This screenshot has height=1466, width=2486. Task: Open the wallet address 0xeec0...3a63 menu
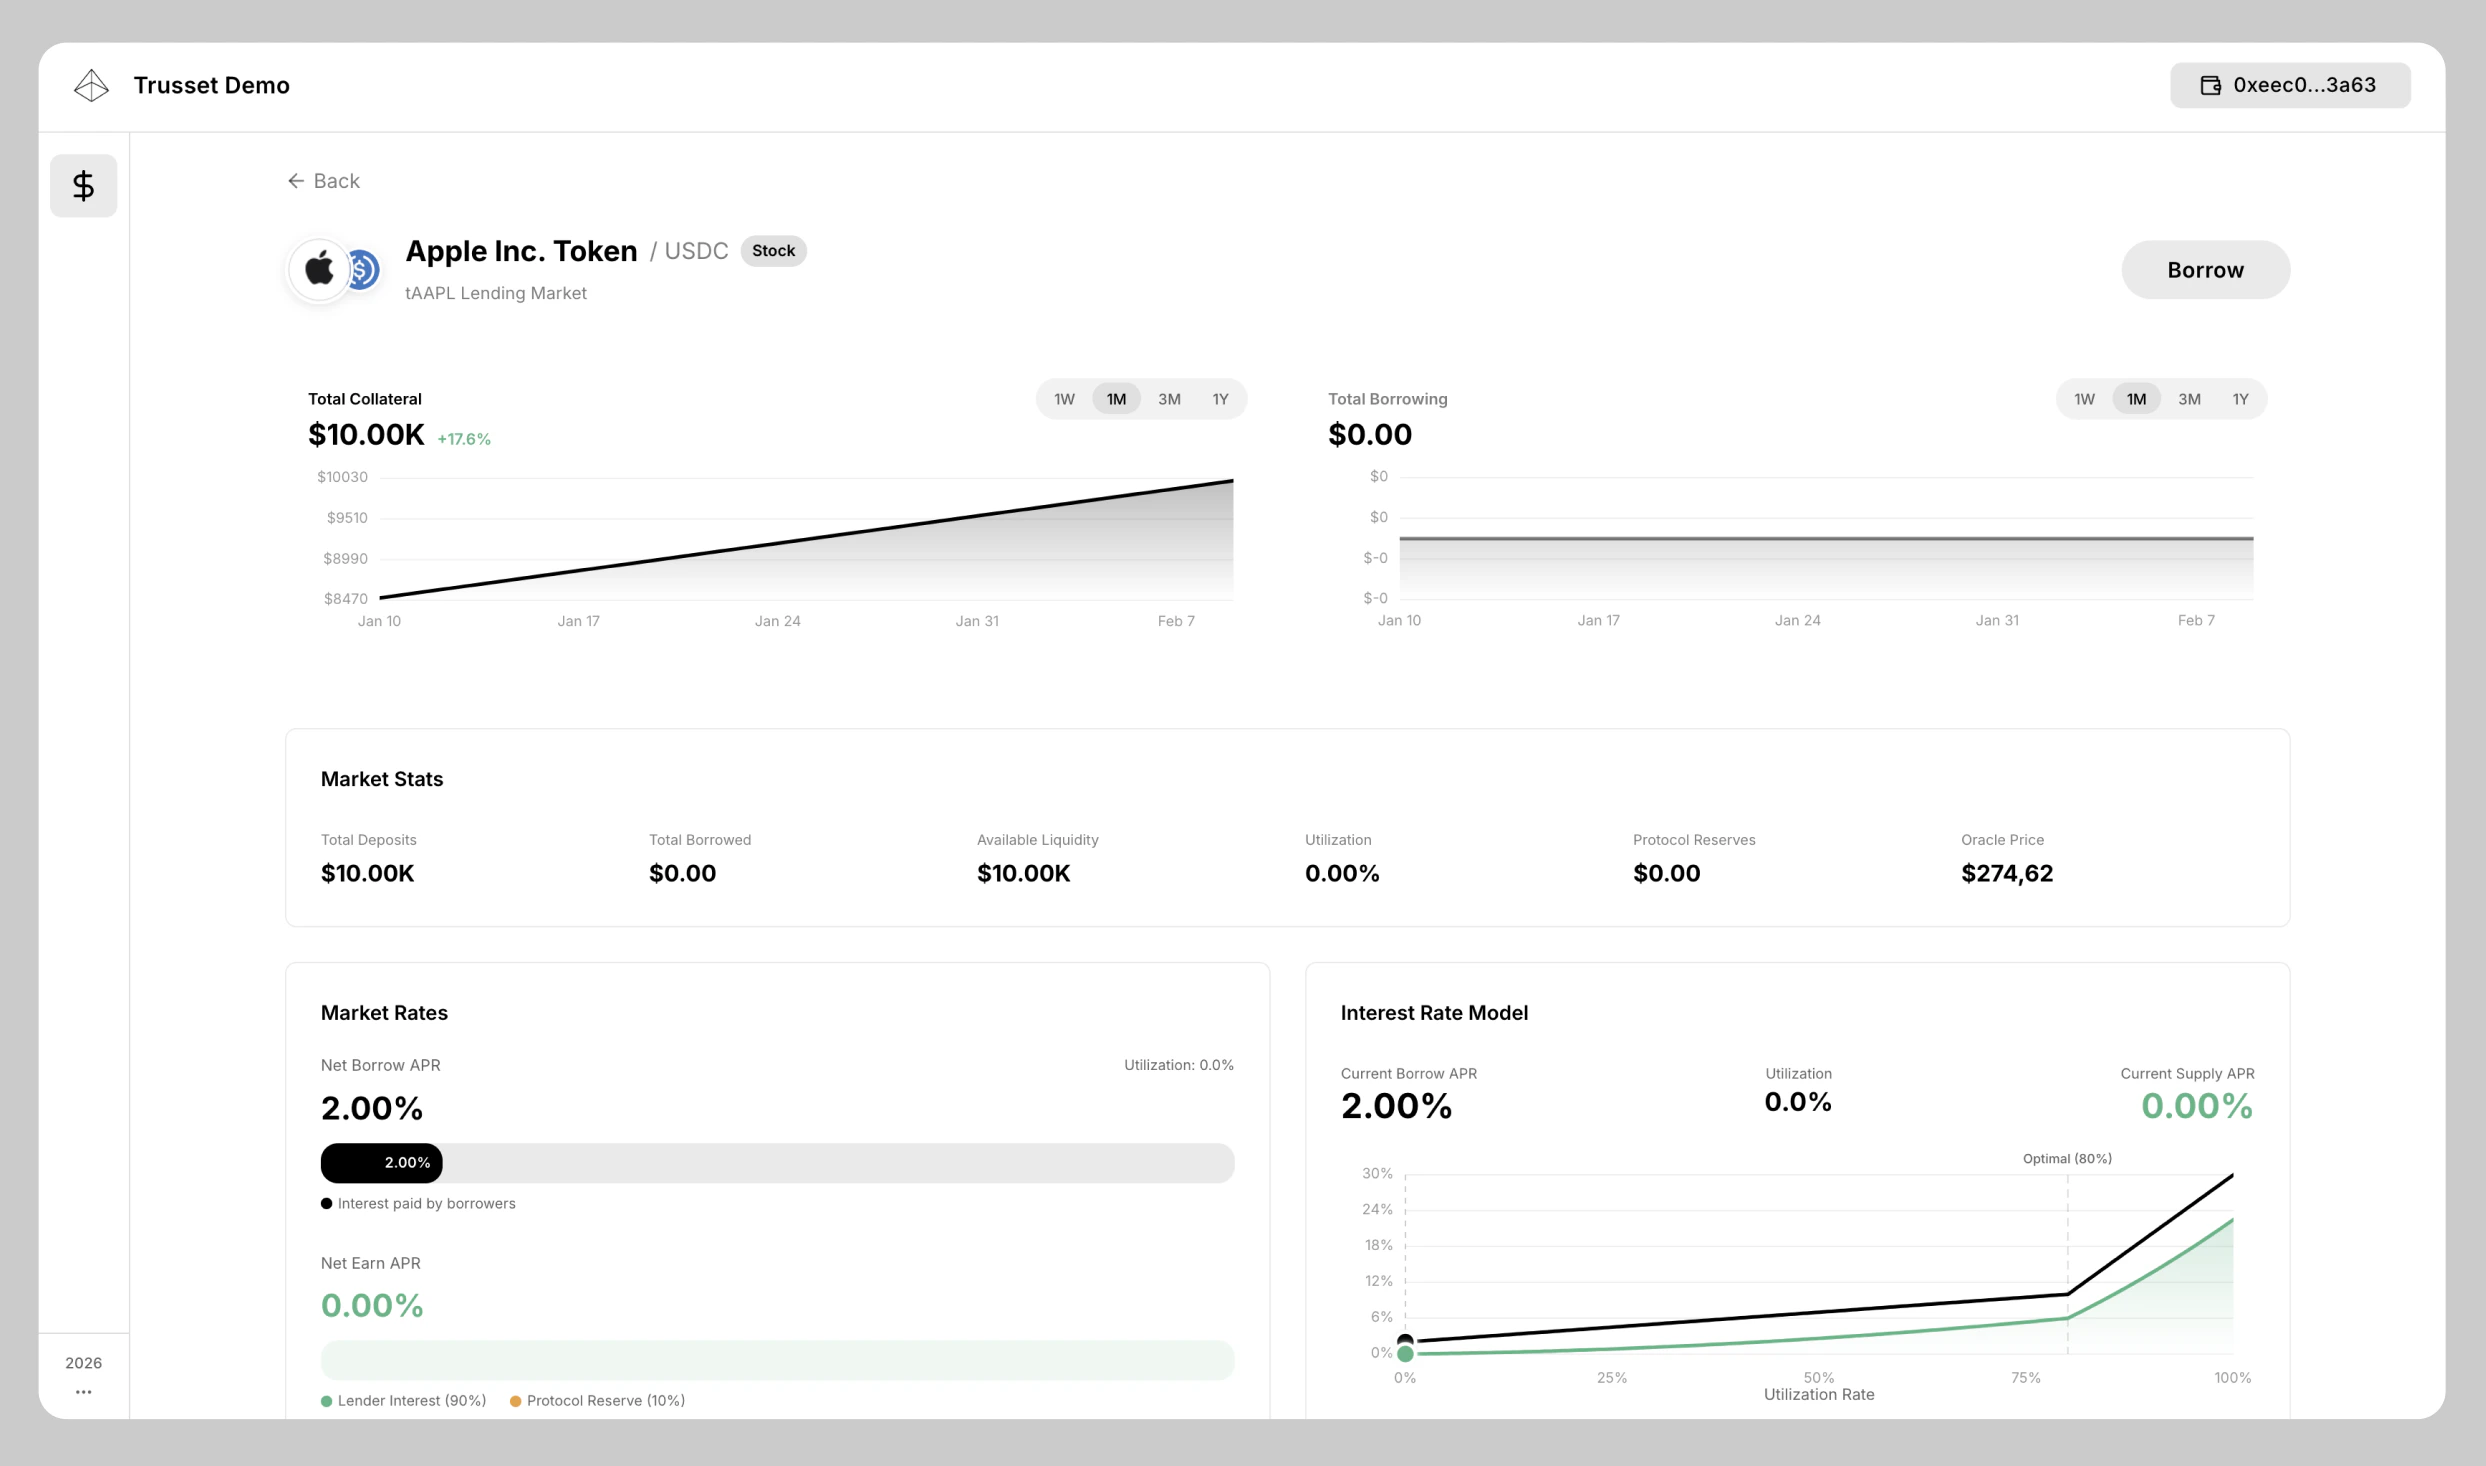(2290, 85)
